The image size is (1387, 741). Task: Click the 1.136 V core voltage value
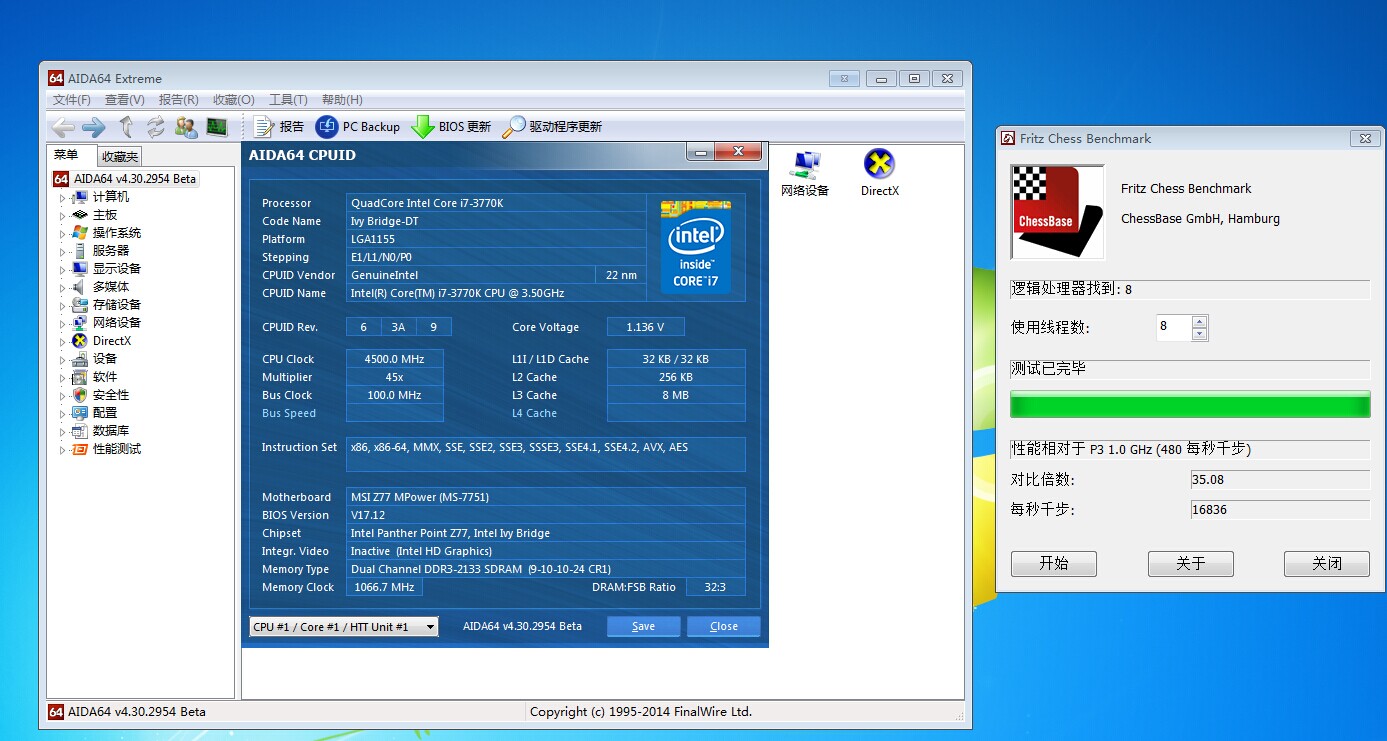tap(646, 327)
